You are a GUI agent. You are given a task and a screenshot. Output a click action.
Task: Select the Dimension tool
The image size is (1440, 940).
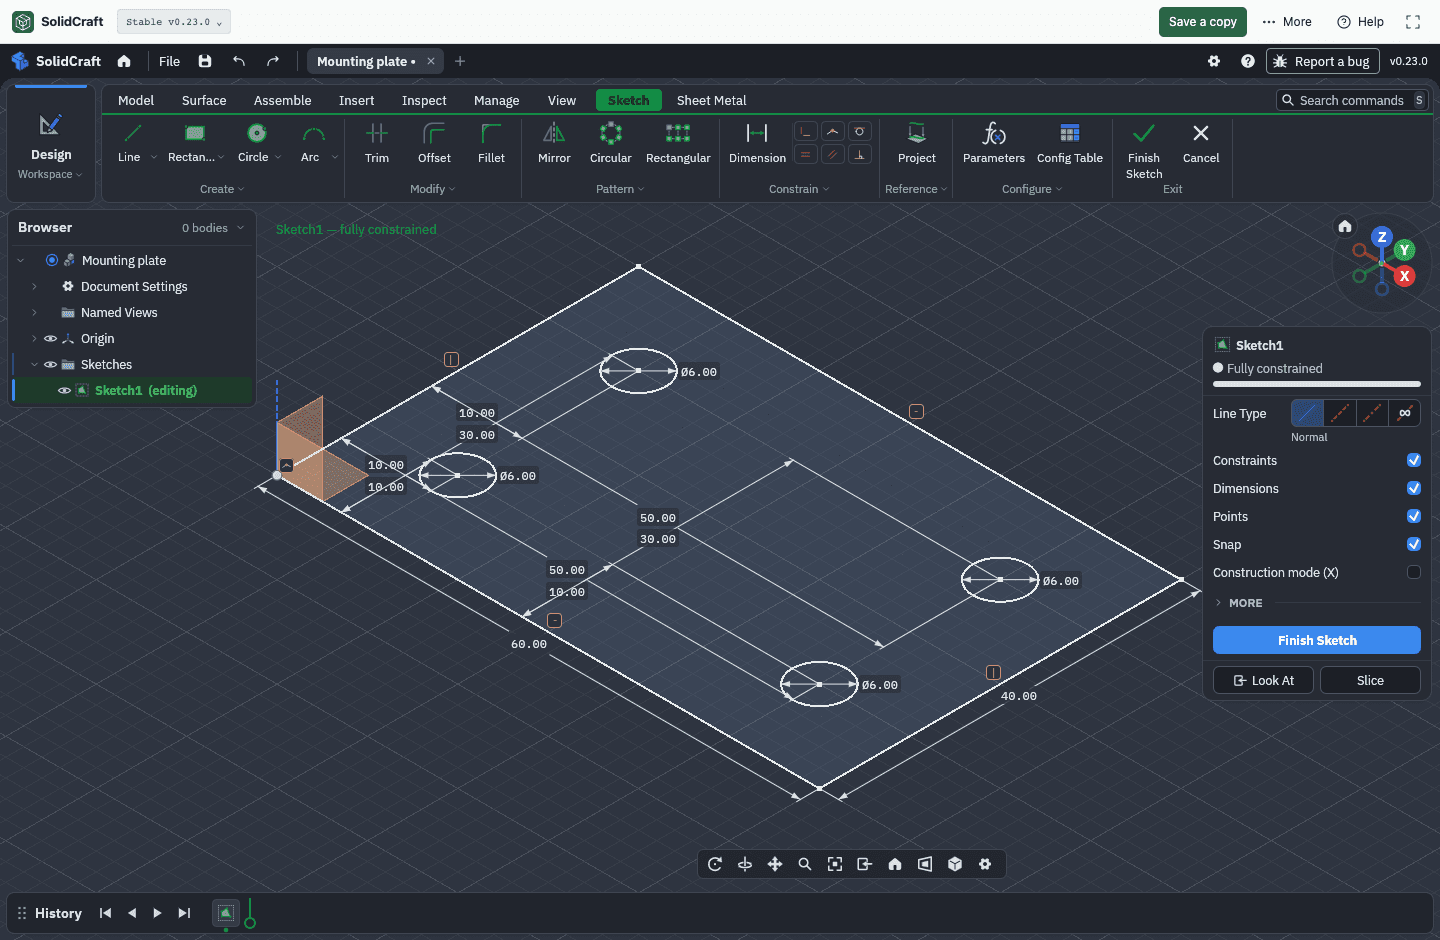[757, 142]
